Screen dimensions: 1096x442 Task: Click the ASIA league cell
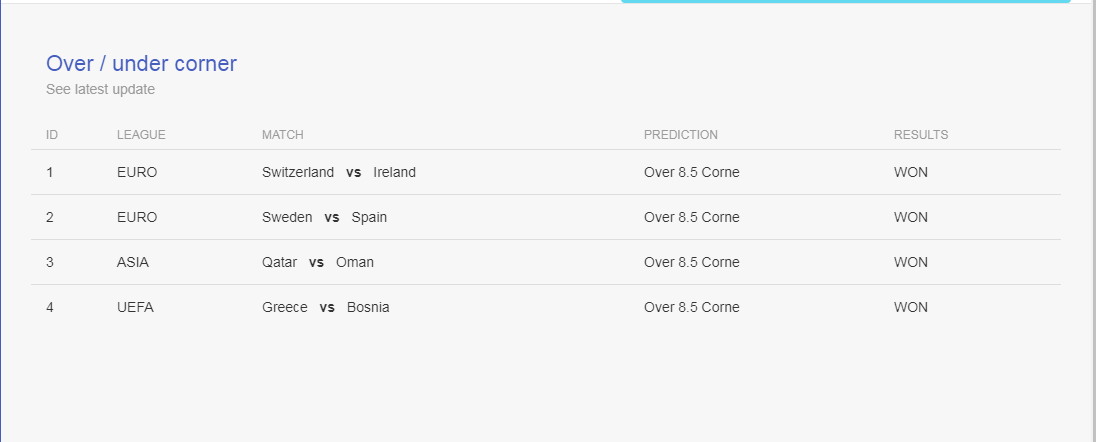tap(133, 262)
